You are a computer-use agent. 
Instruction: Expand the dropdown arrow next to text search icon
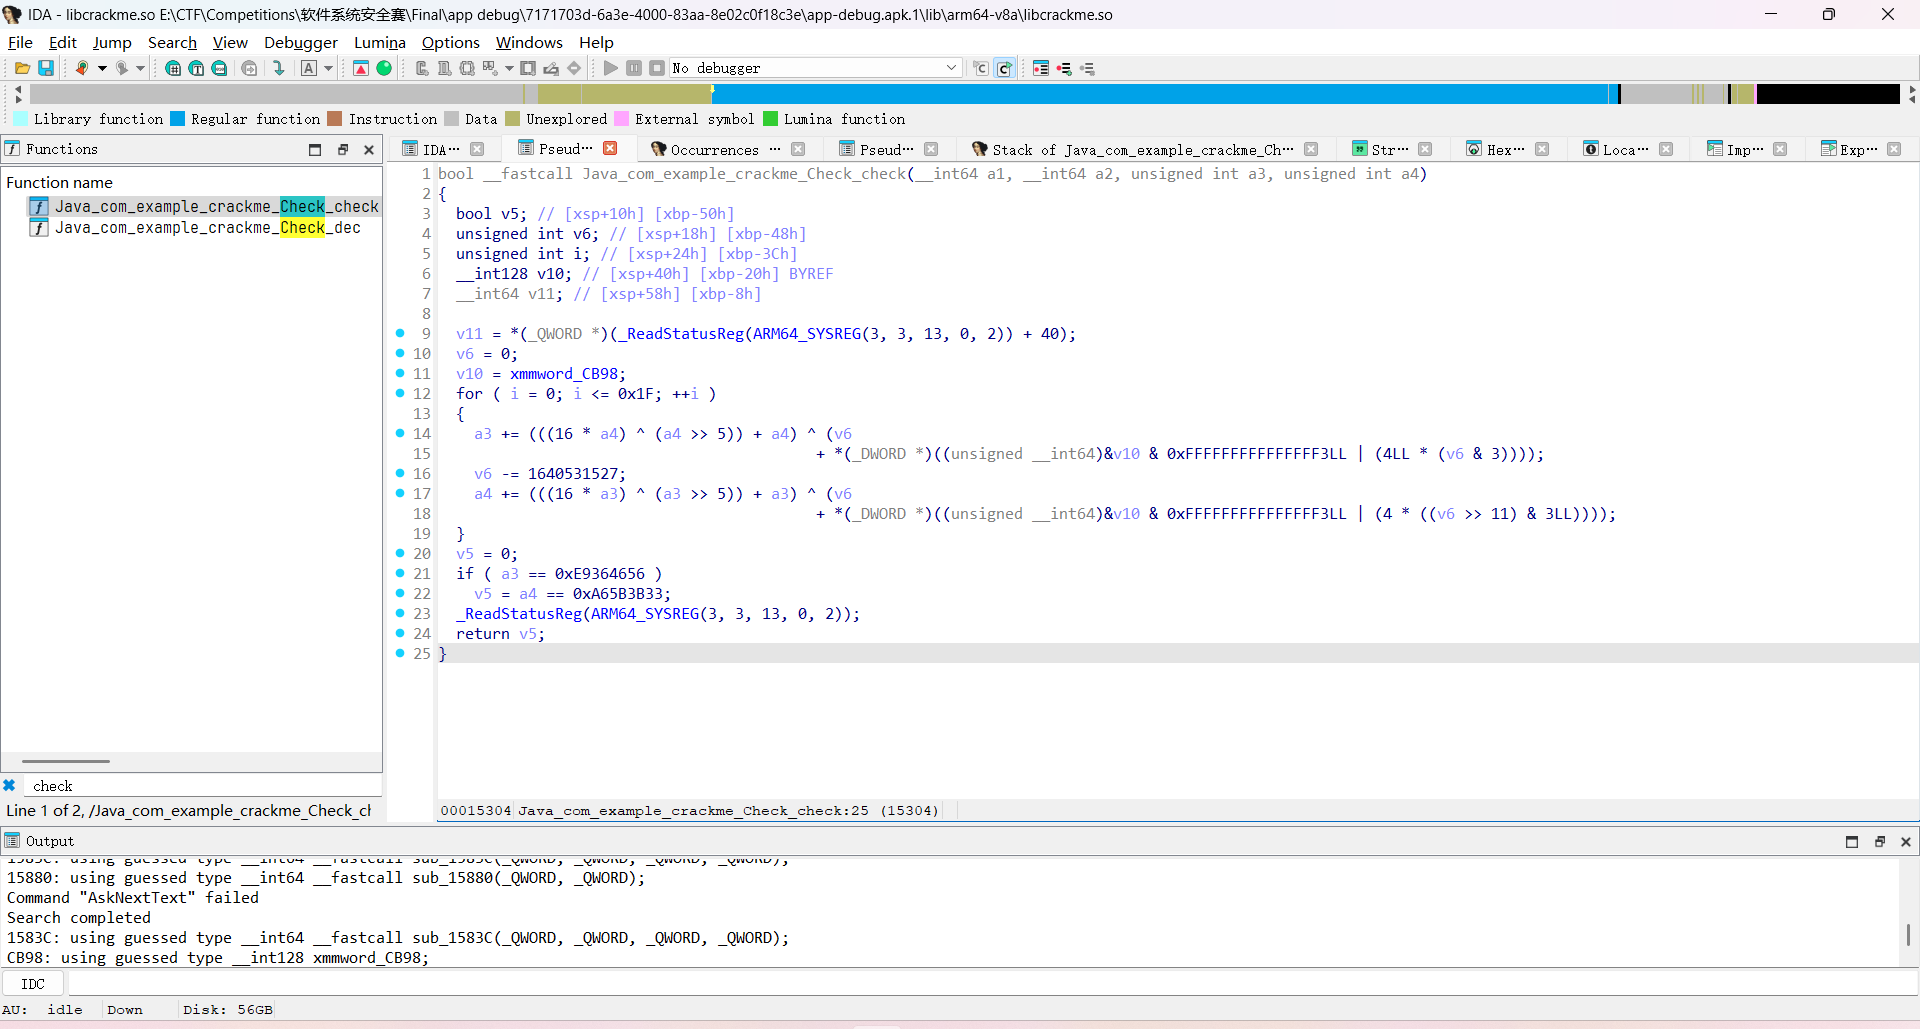(328, 68)
